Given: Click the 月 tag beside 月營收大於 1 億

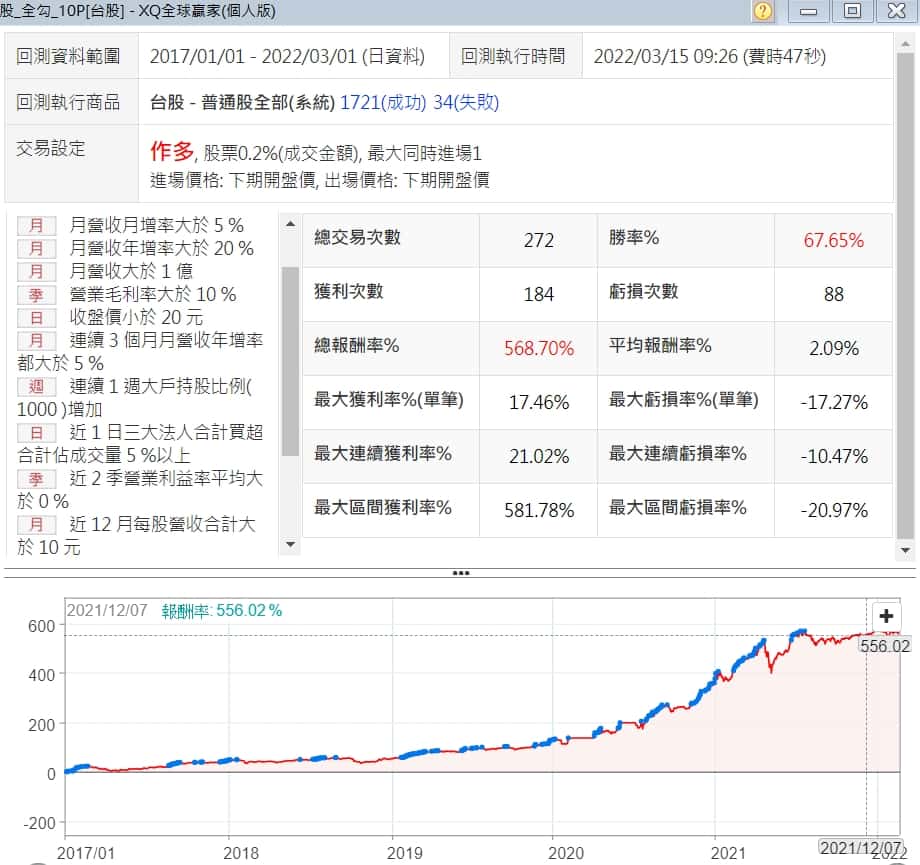Looking at the screenshot, I should [36, 271].
